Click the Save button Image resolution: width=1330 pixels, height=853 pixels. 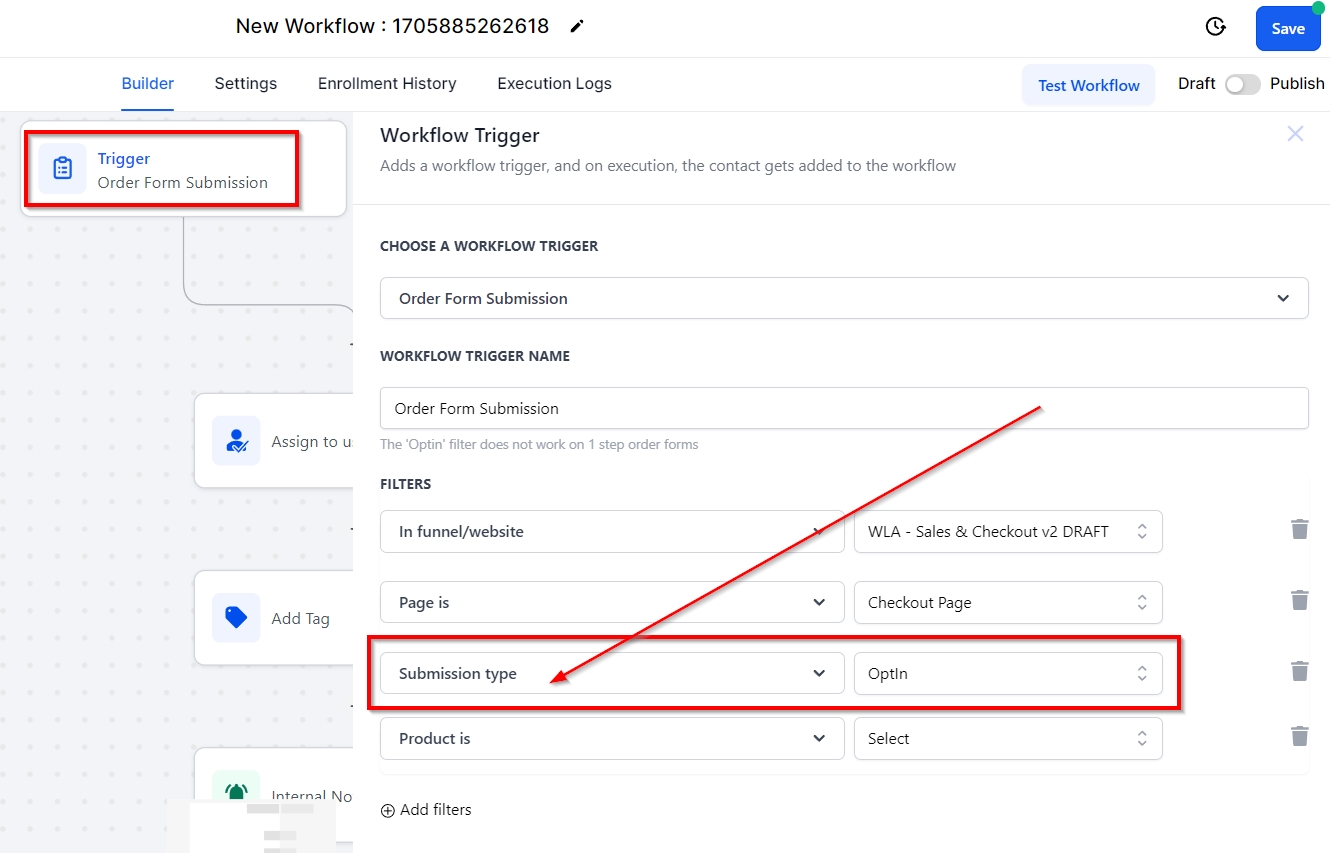1287,29
